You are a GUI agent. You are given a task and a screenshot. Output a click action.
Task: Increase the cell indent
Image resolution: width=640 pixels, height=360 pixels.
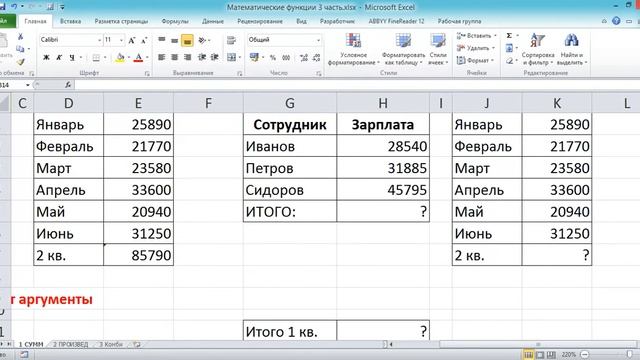pyautogui.click(x=214, y=58)
